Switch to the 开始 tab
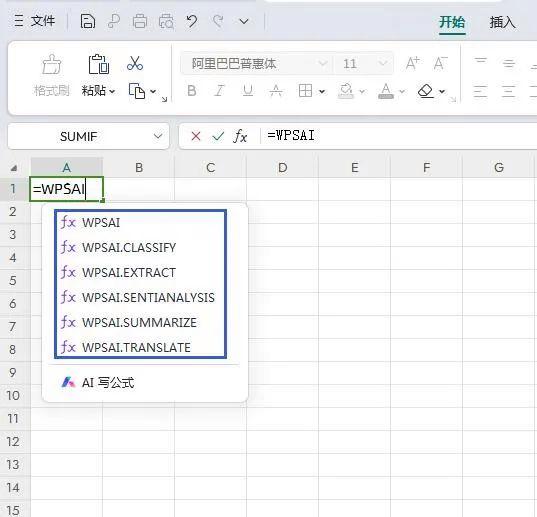 [x=452, y=22]
